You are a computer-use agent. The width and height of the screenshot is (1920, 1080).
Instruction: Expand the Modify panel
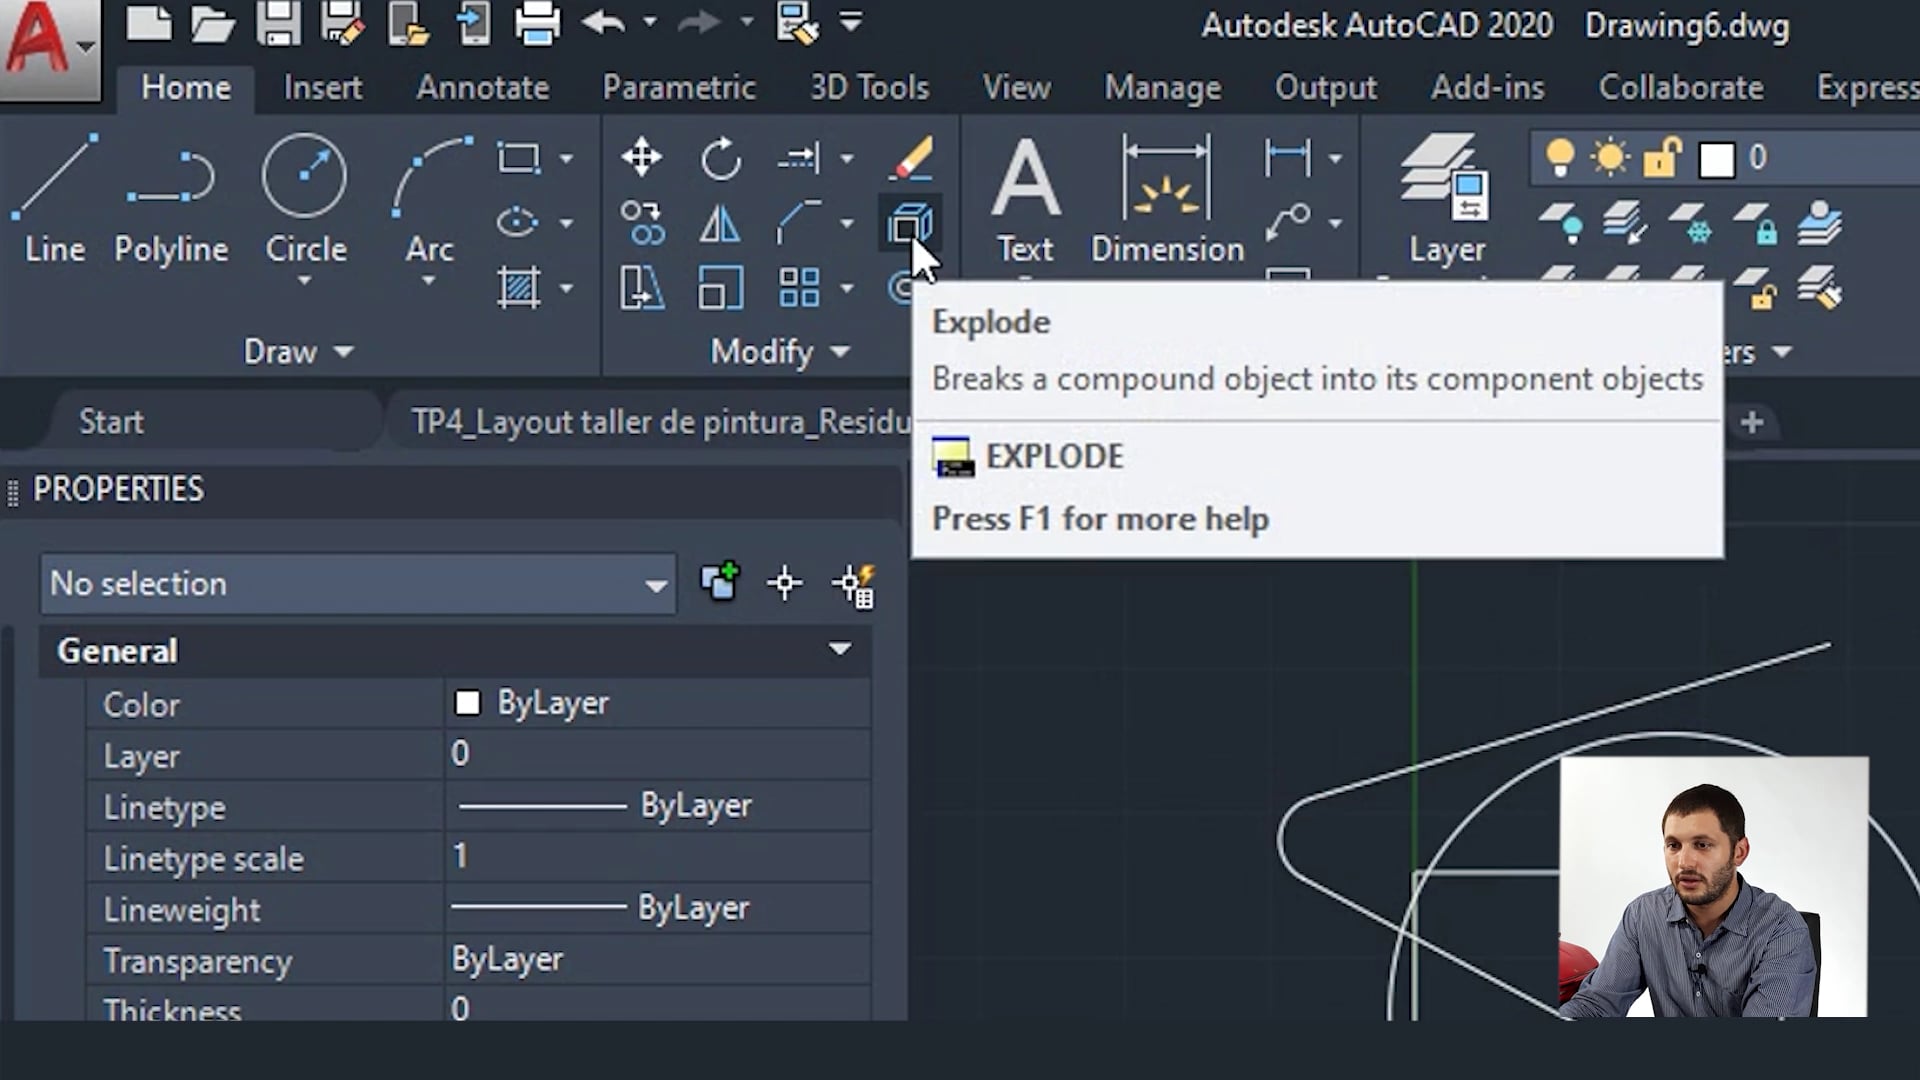(838, 351)
